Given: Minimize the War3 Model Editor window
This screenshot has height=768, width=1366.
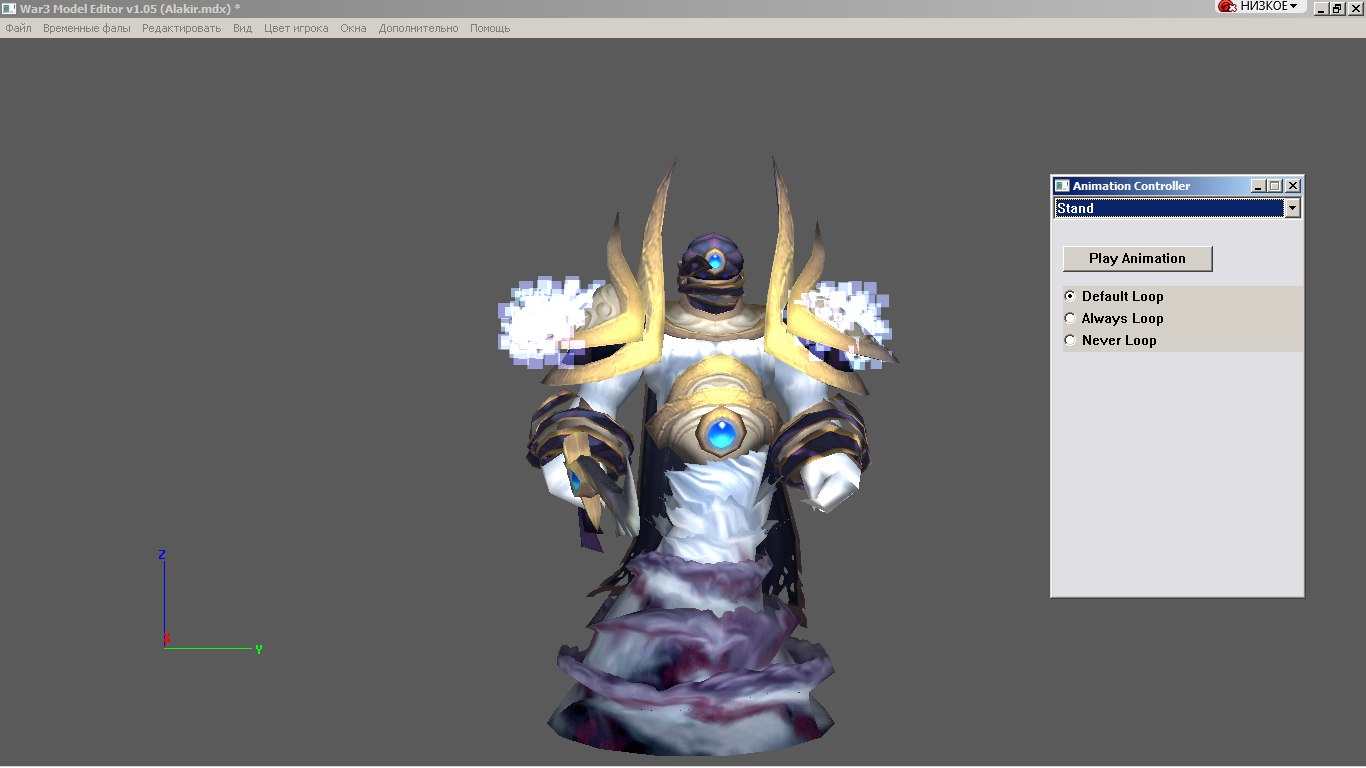Looking at the screenshot, I should [x=1321, y=8].
